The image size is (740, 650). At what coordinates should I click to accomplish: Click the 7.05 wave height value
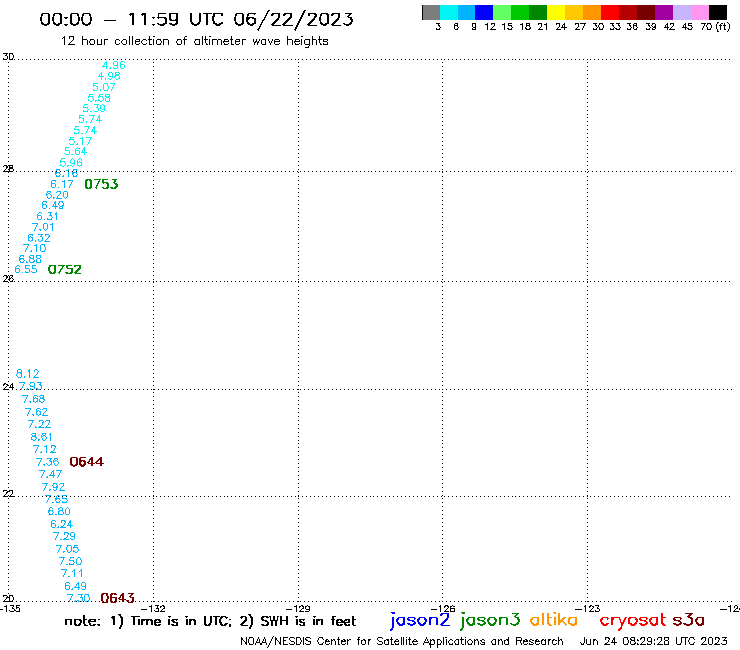tap(67, 549)
